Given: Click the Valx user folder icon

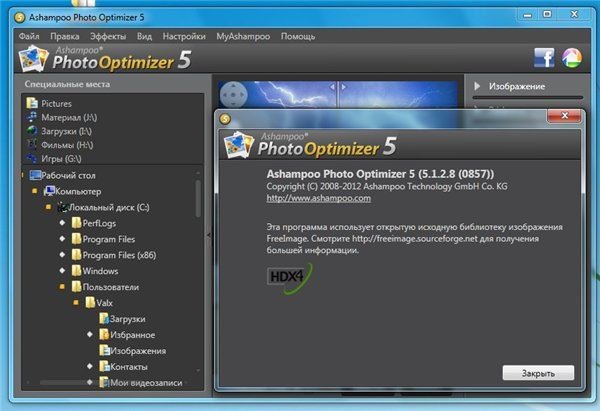Looking at the screenshot, I should (90, 303).
